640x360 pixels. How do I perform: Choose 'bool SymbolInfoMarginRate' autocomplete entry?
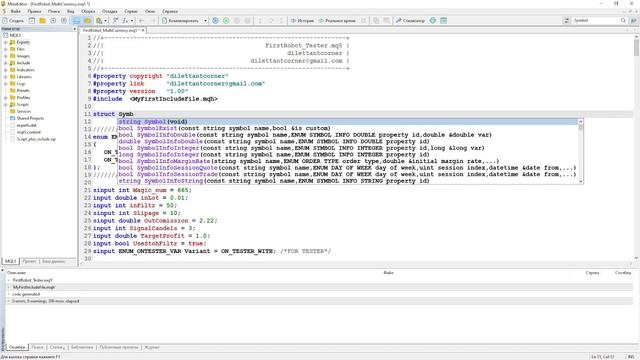pos(348,161)
